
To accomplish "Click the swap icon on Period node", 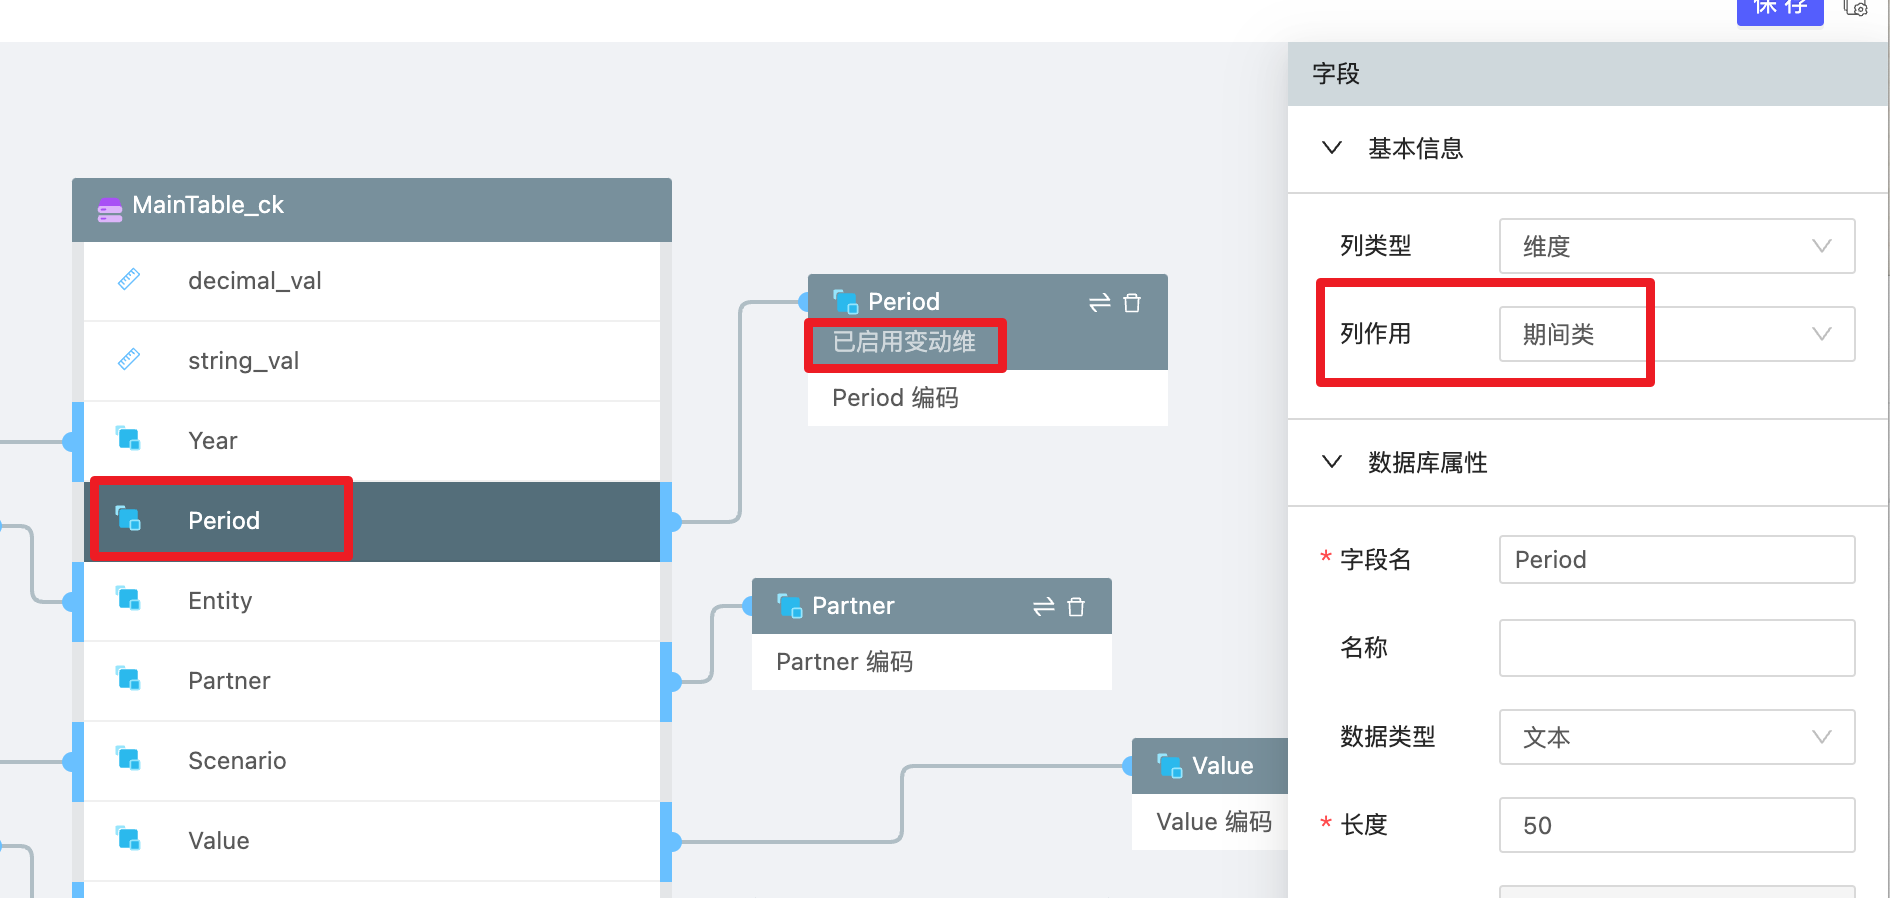I will [1099, 303].
